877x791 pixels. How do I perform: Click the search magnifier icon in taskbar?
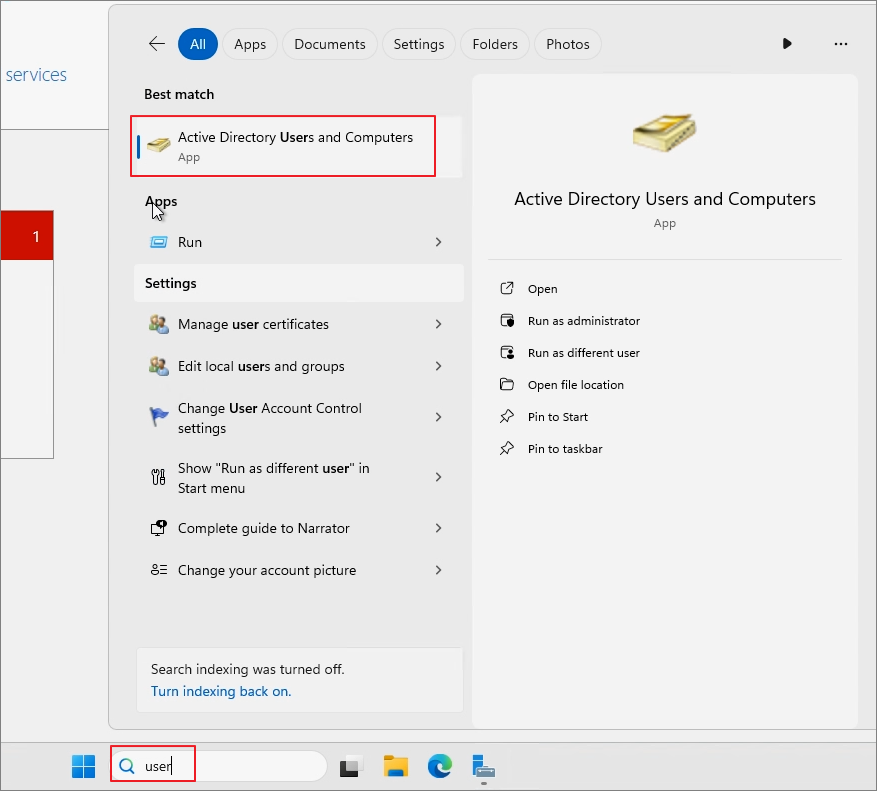pos(127,766)
